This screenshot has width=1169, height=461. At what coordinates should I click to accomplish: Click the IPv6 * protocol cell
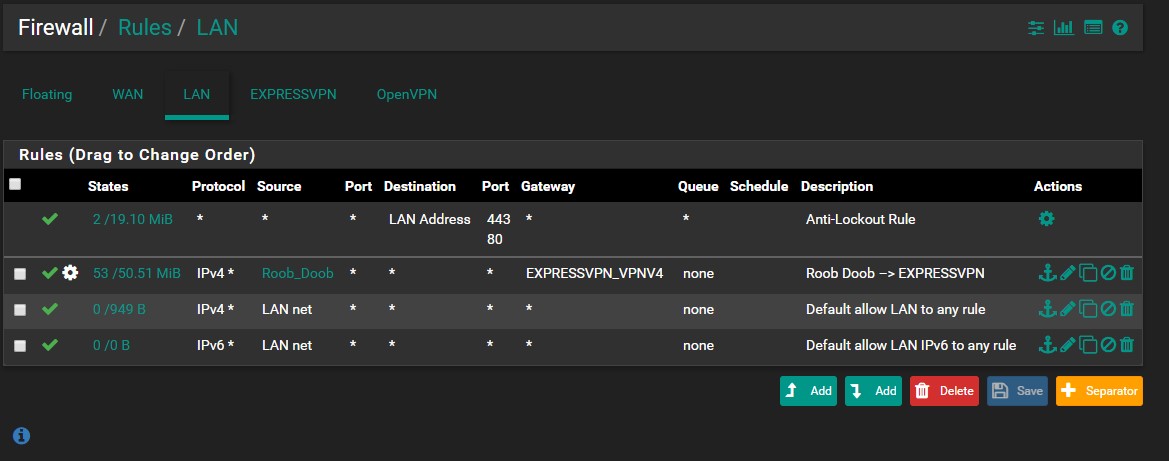coord(215,345)
